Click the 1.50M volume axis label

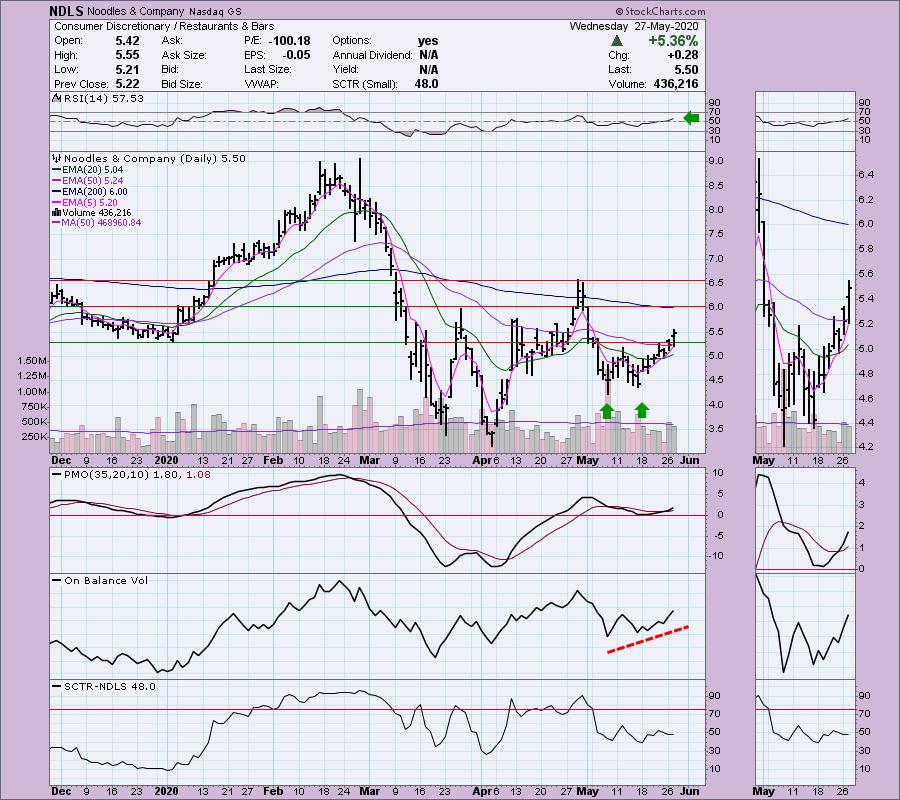tap(32, 361)
